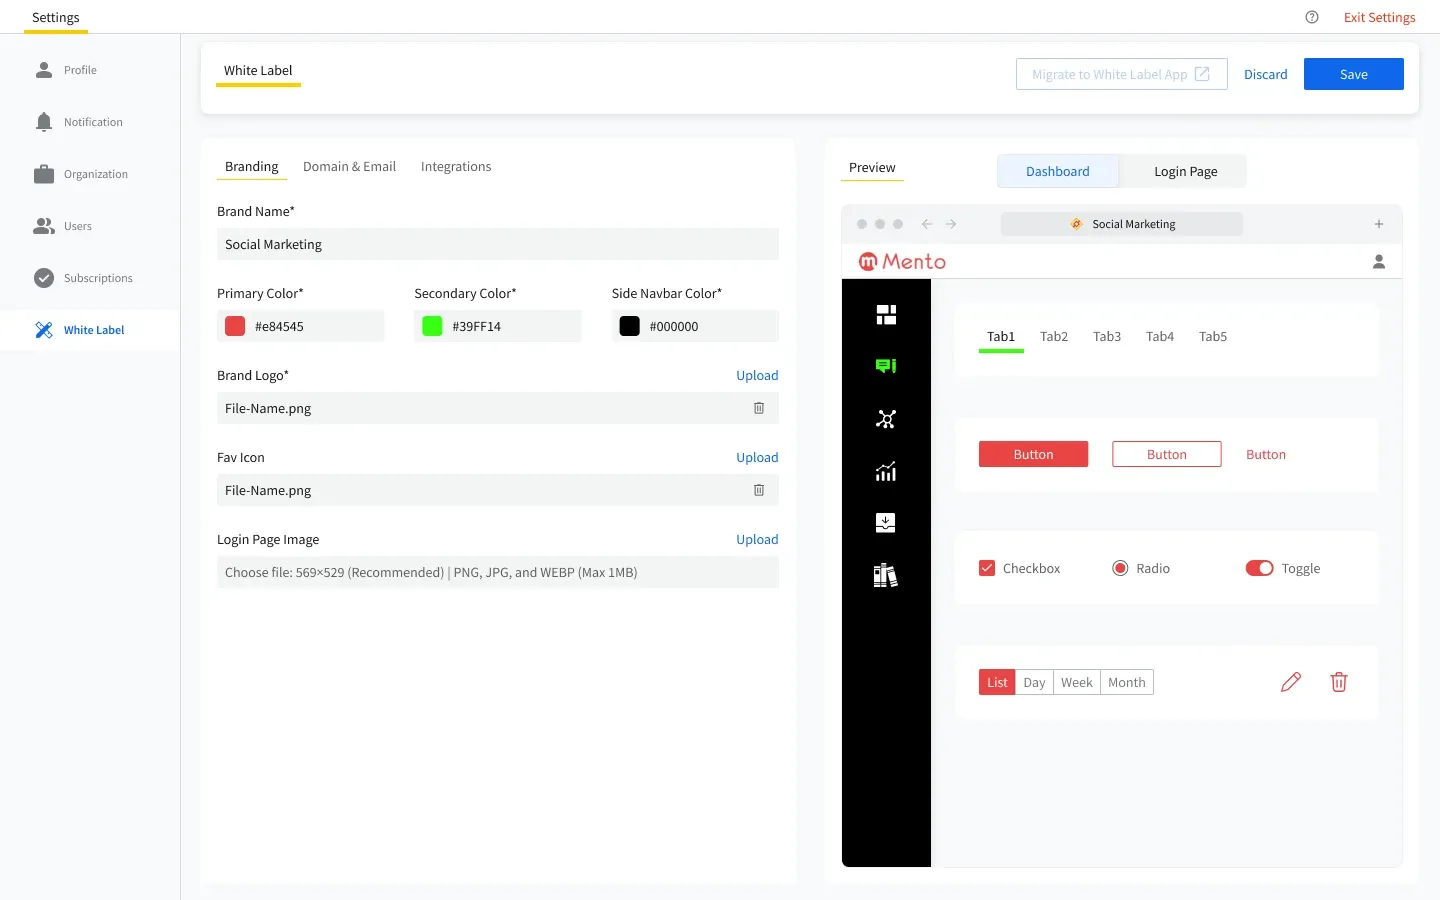The image size is (1440, 900).
Task: Click the preview browser new tab plus
Action: pyautogui.click(x=1379, y=224)
